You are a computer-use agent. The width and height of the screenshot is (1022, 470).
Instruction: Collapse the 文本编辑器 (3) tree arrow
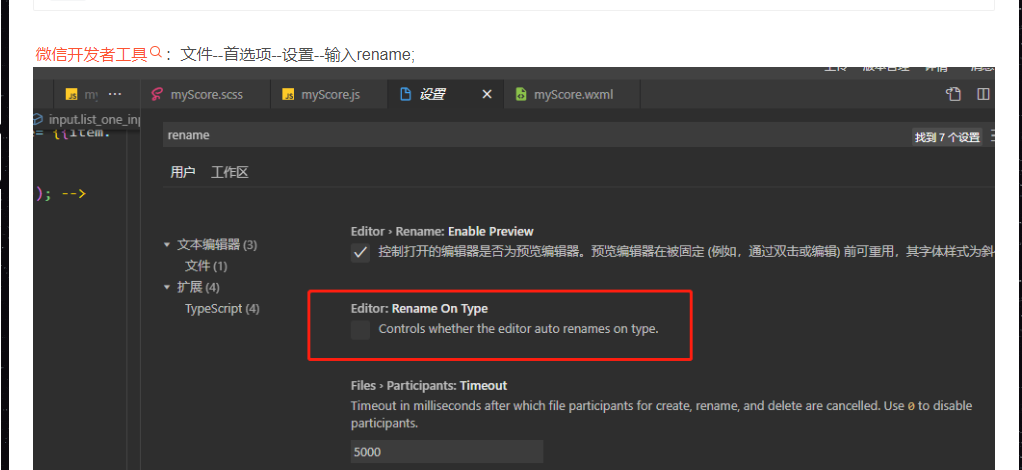click(168, 246)
